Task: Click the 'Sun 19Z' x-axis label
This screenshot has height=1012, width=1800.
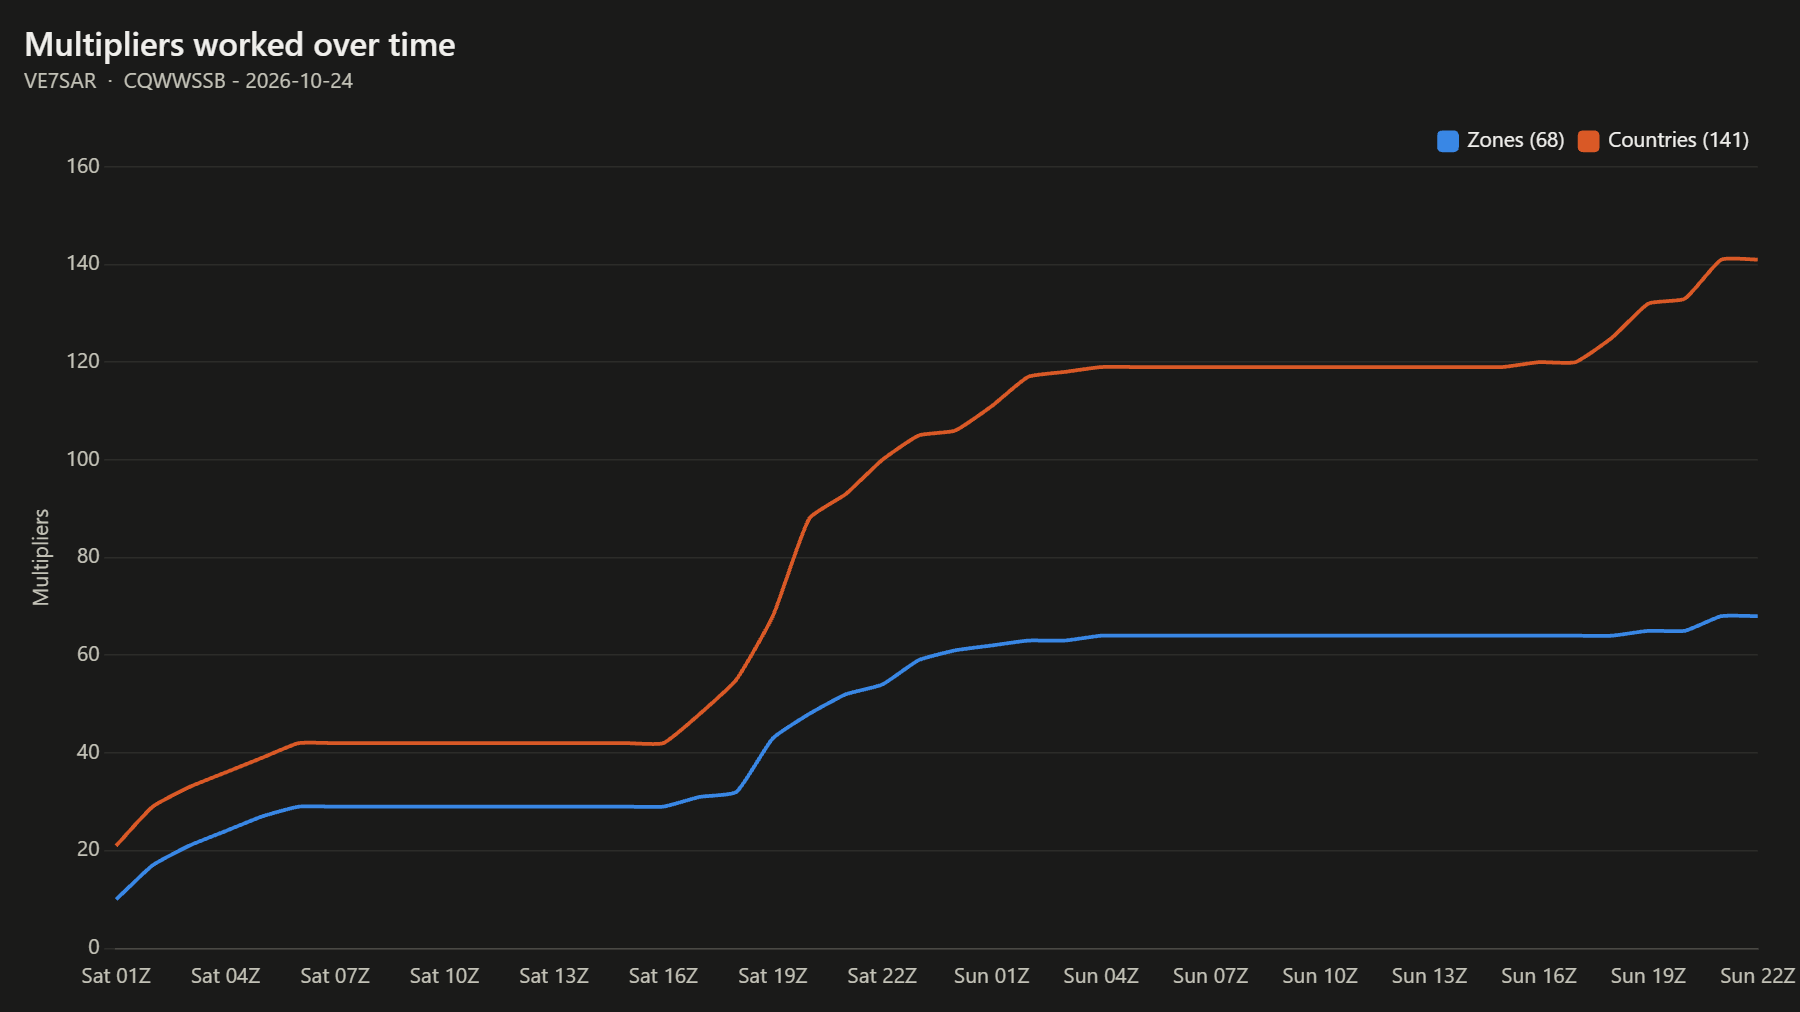Action: 1648,976
